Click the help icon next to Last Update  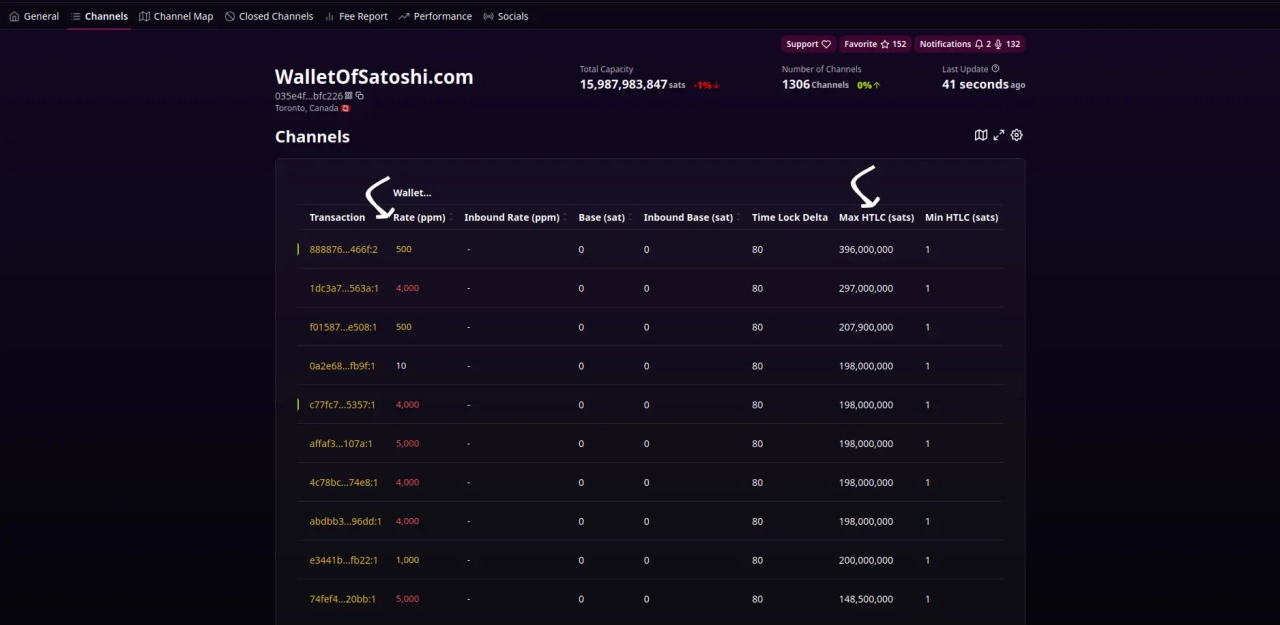coord(995,69)
